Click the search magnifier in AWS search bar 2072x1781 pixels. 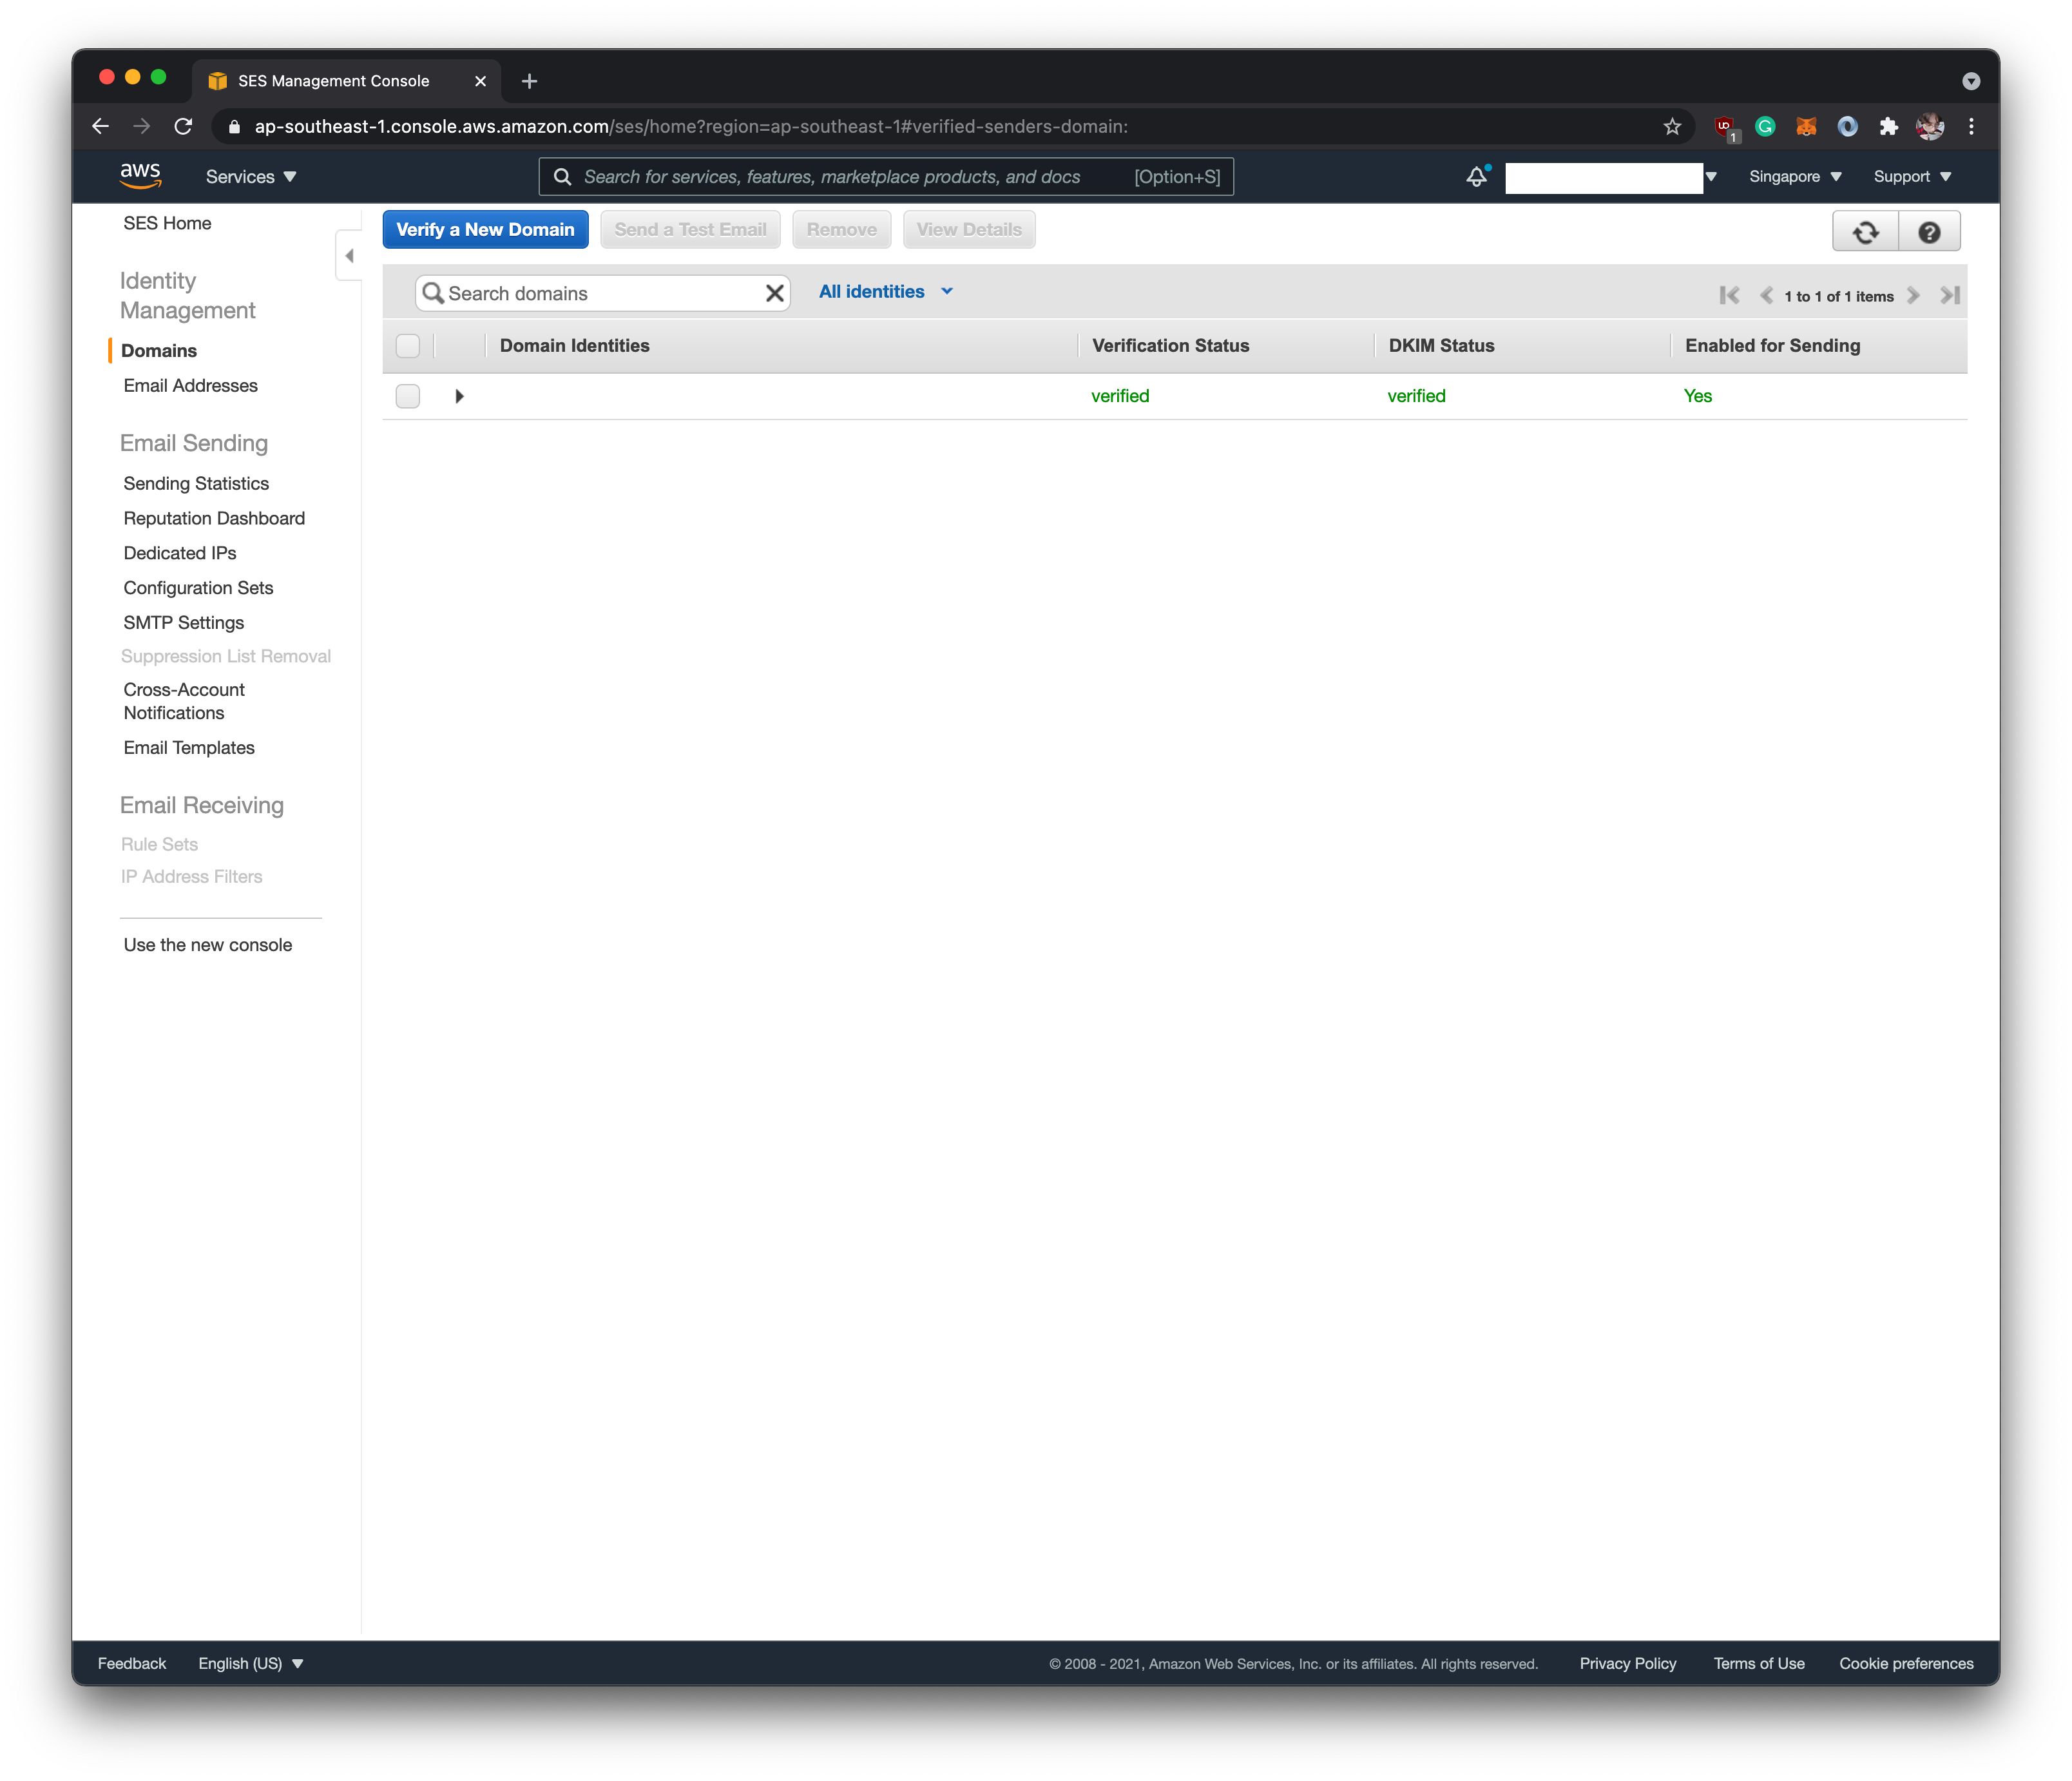pyautogui.click(x=563, y=176)
